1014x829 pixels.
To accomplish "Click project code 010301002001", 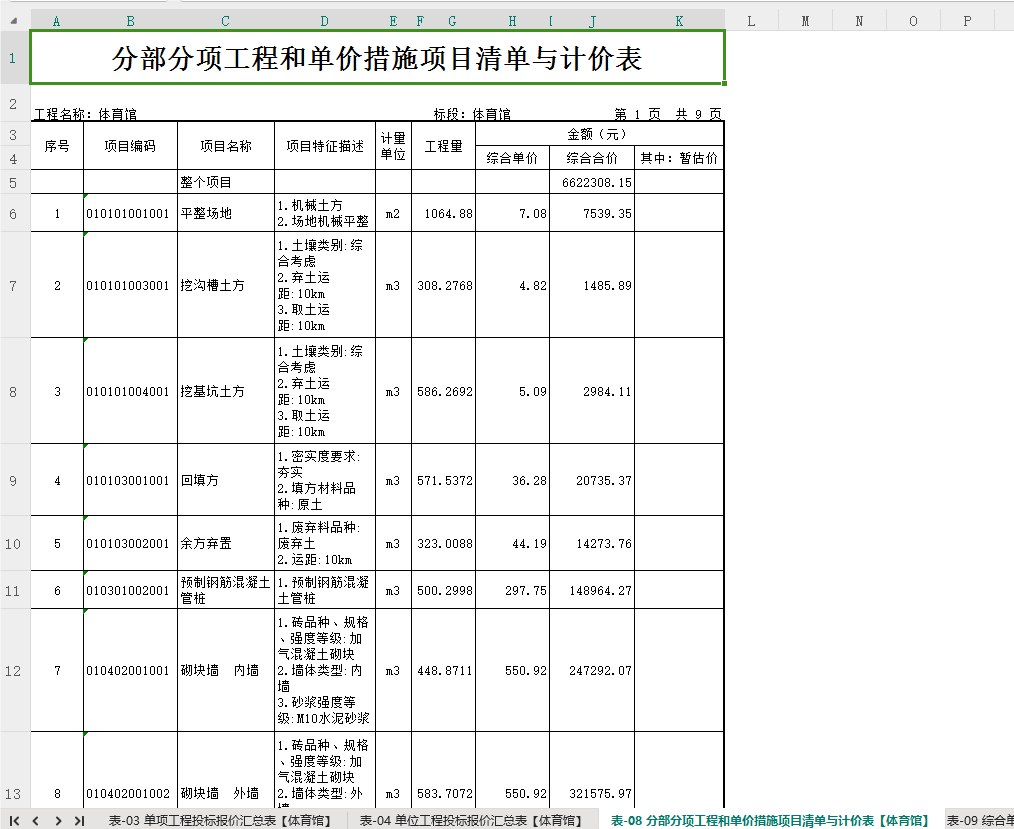I will tap(130, 590).
